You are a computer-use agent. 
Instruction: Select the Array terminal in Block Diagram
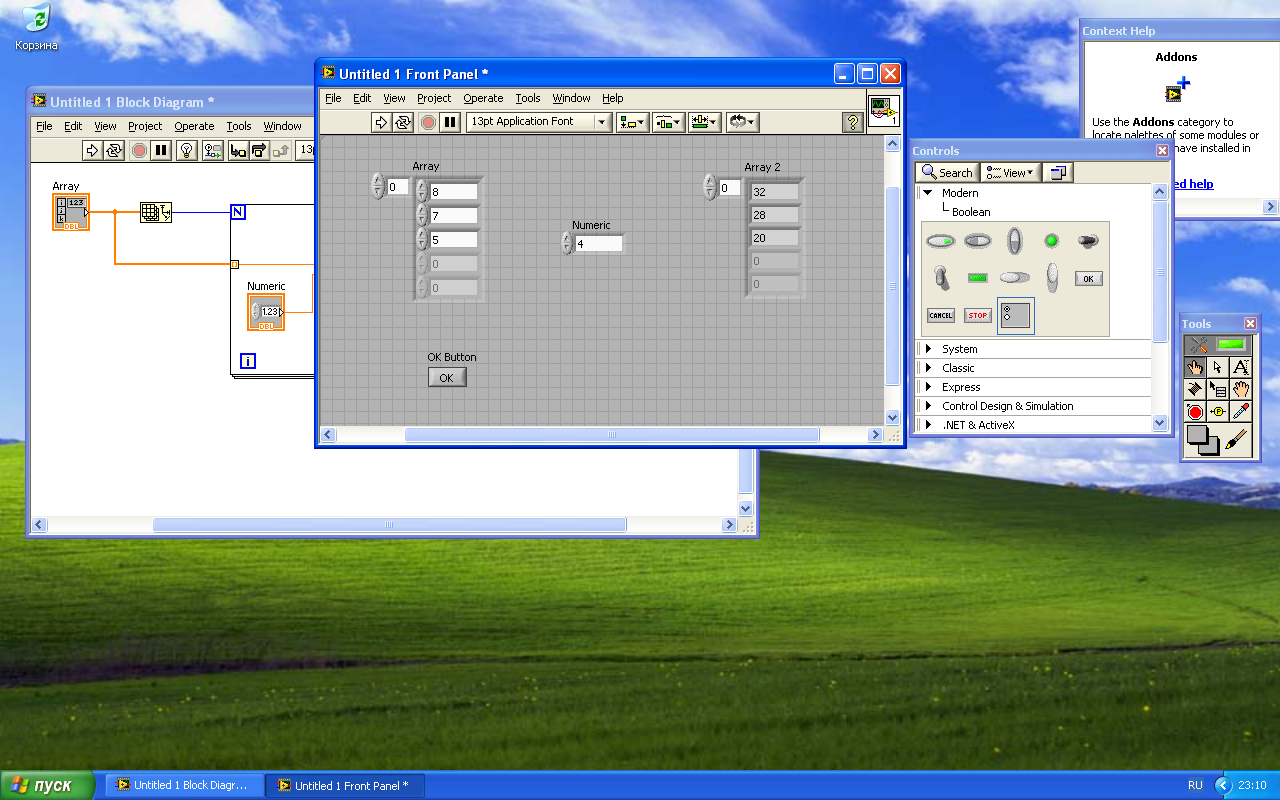point(71,213)
